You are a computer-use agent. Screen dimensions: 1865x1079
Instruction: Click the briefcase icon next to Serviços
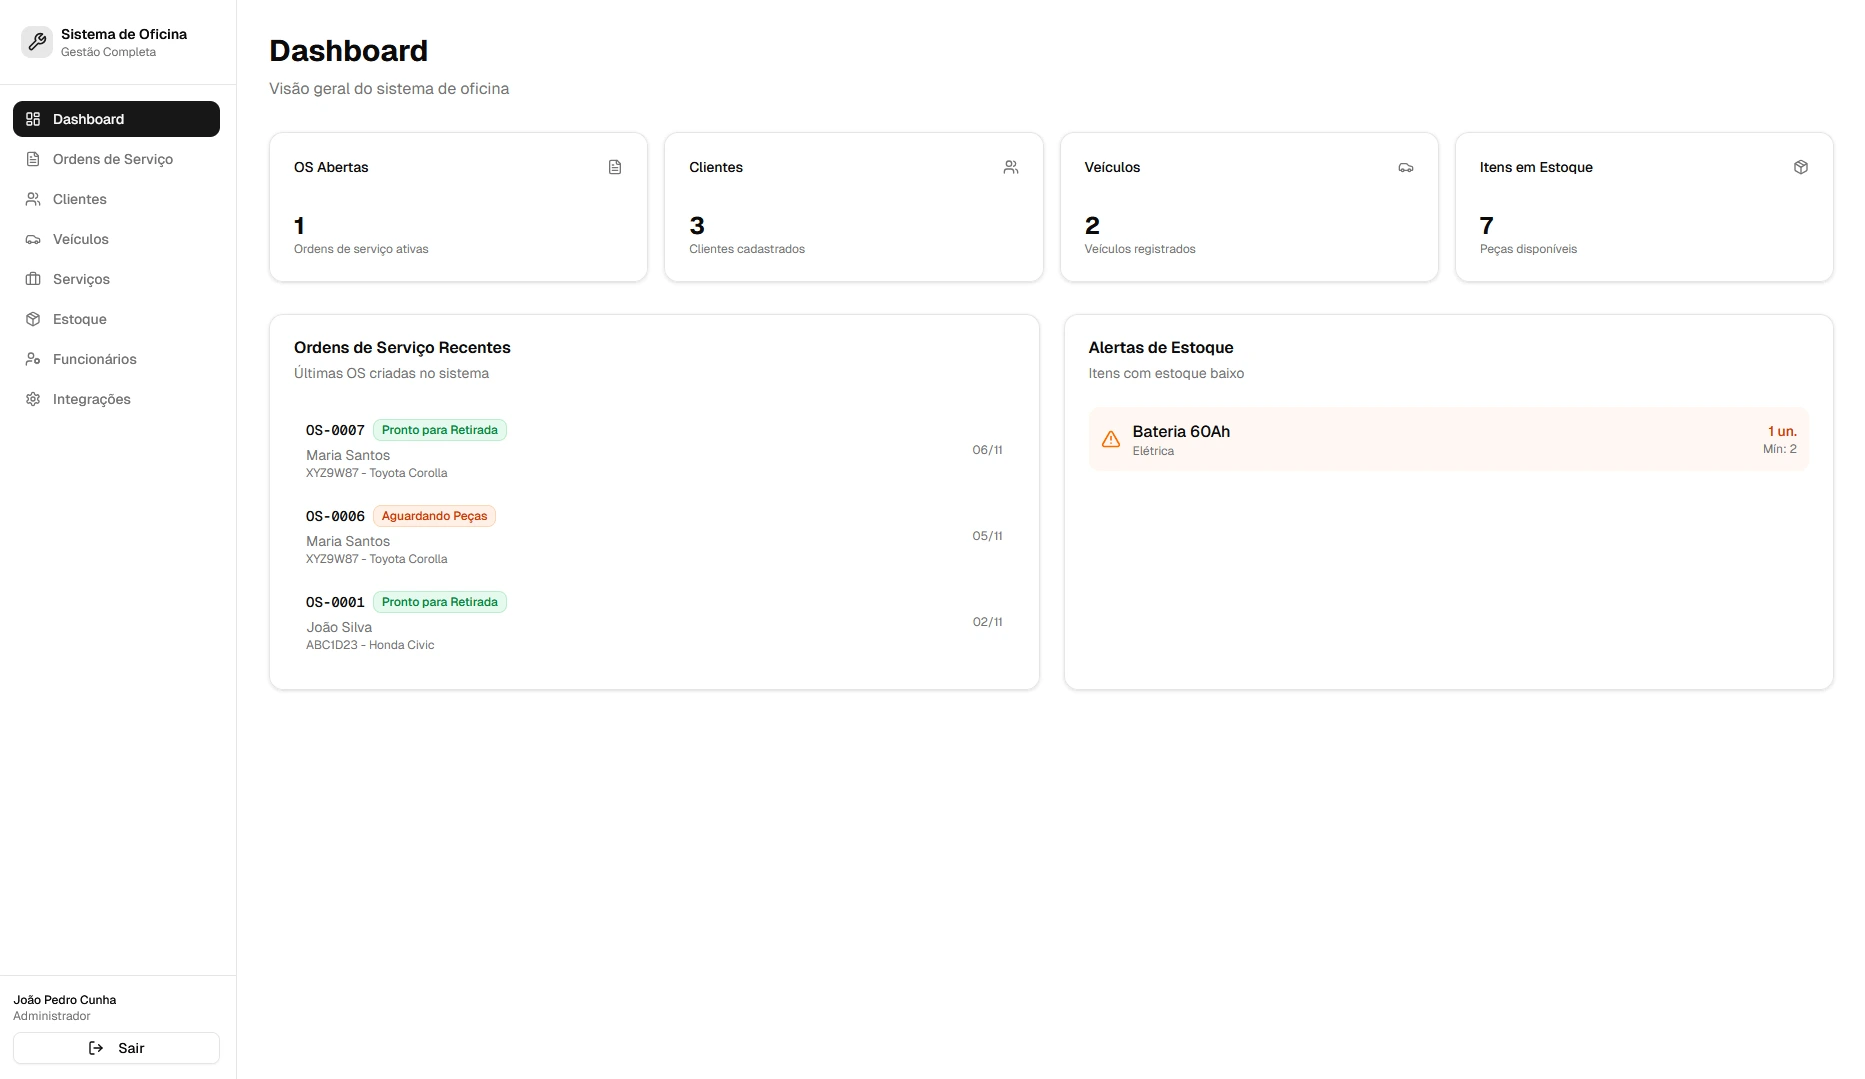33,279
